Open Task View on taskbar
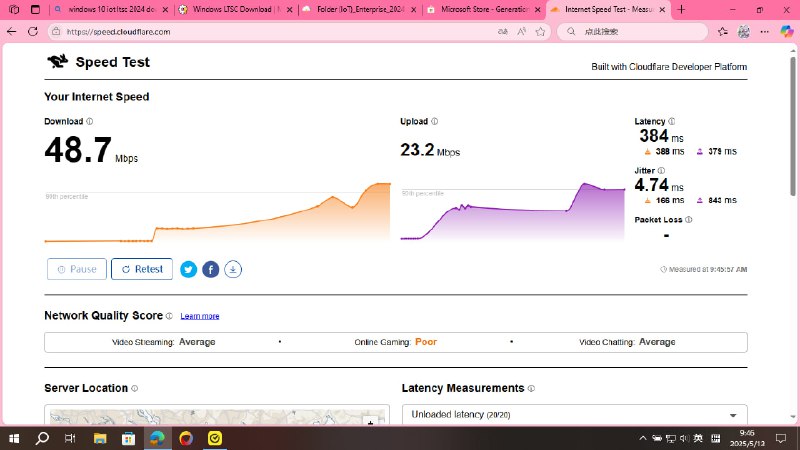Image resolution: width=800 pixels, height=450 pixels. point(70,438)
